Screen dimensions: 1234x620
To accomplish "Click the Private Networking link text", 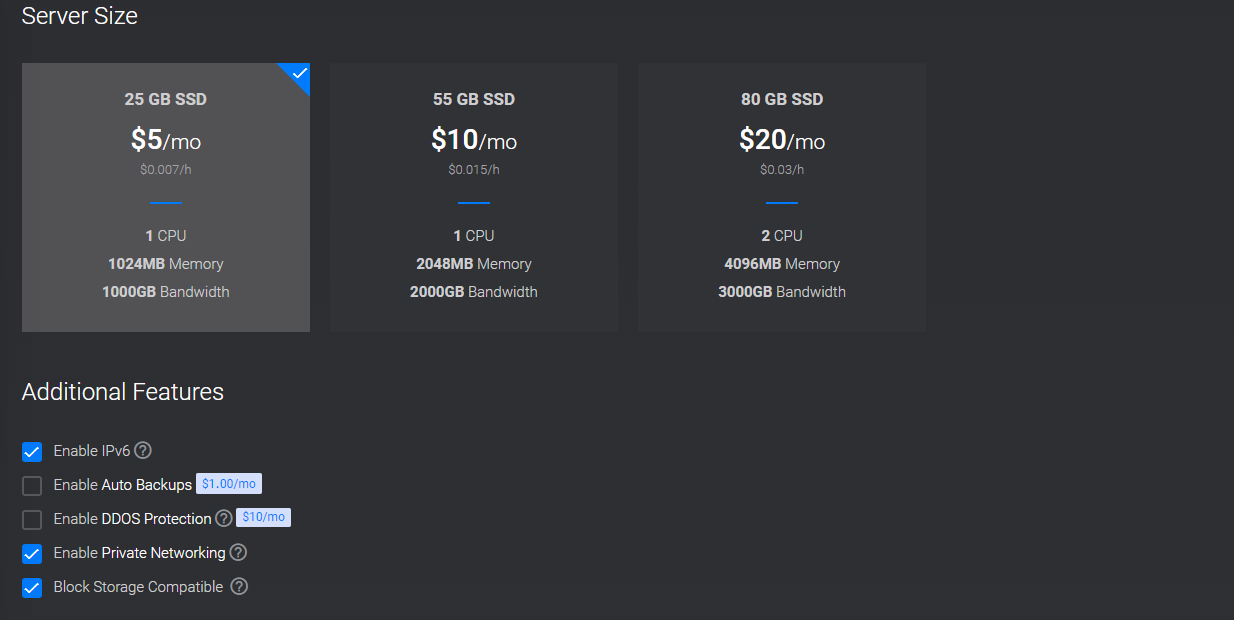I will click(x=164, y=553).
